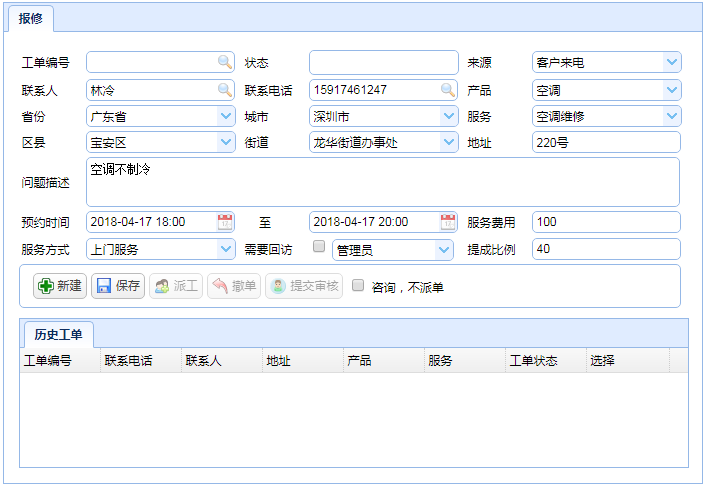The width and height of the screenshot is (706, 488).
Task: Click the 工单状态 column header
Action: tap(546, 360)
